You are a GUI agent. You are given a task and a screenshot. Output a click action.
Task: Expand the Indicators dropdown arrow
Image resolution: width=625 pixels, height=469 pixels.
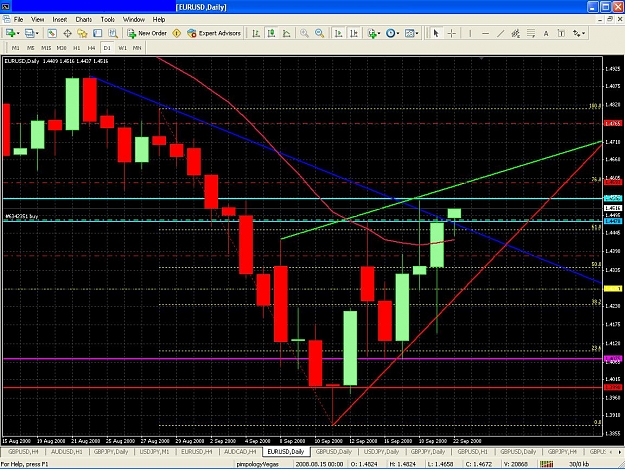(379, 33)
